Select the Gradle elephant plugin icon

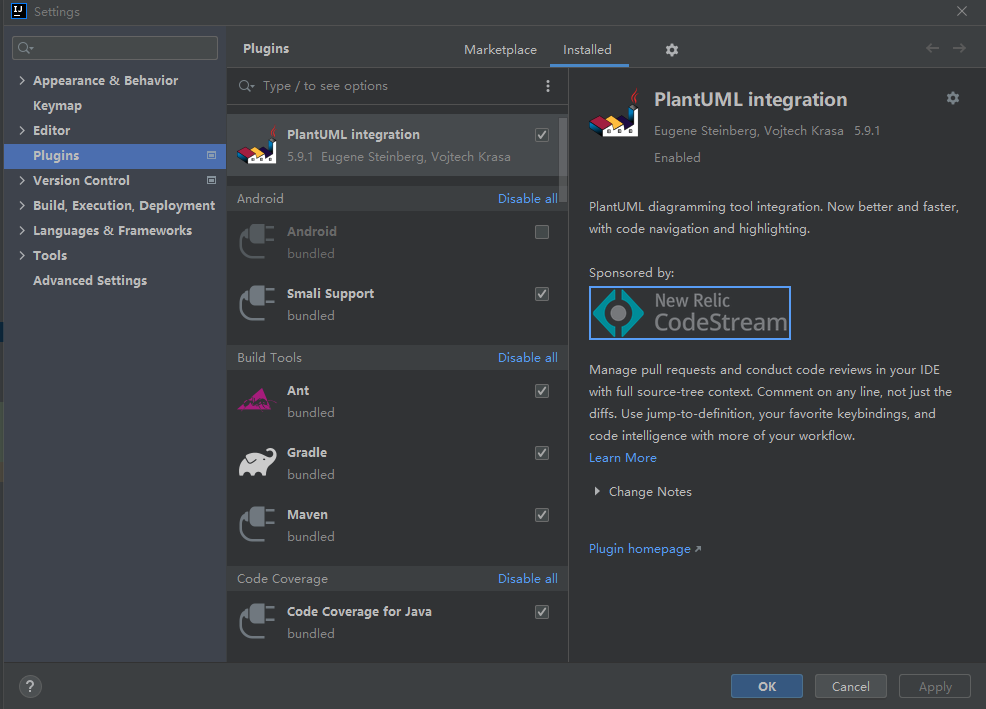[257, 463]
